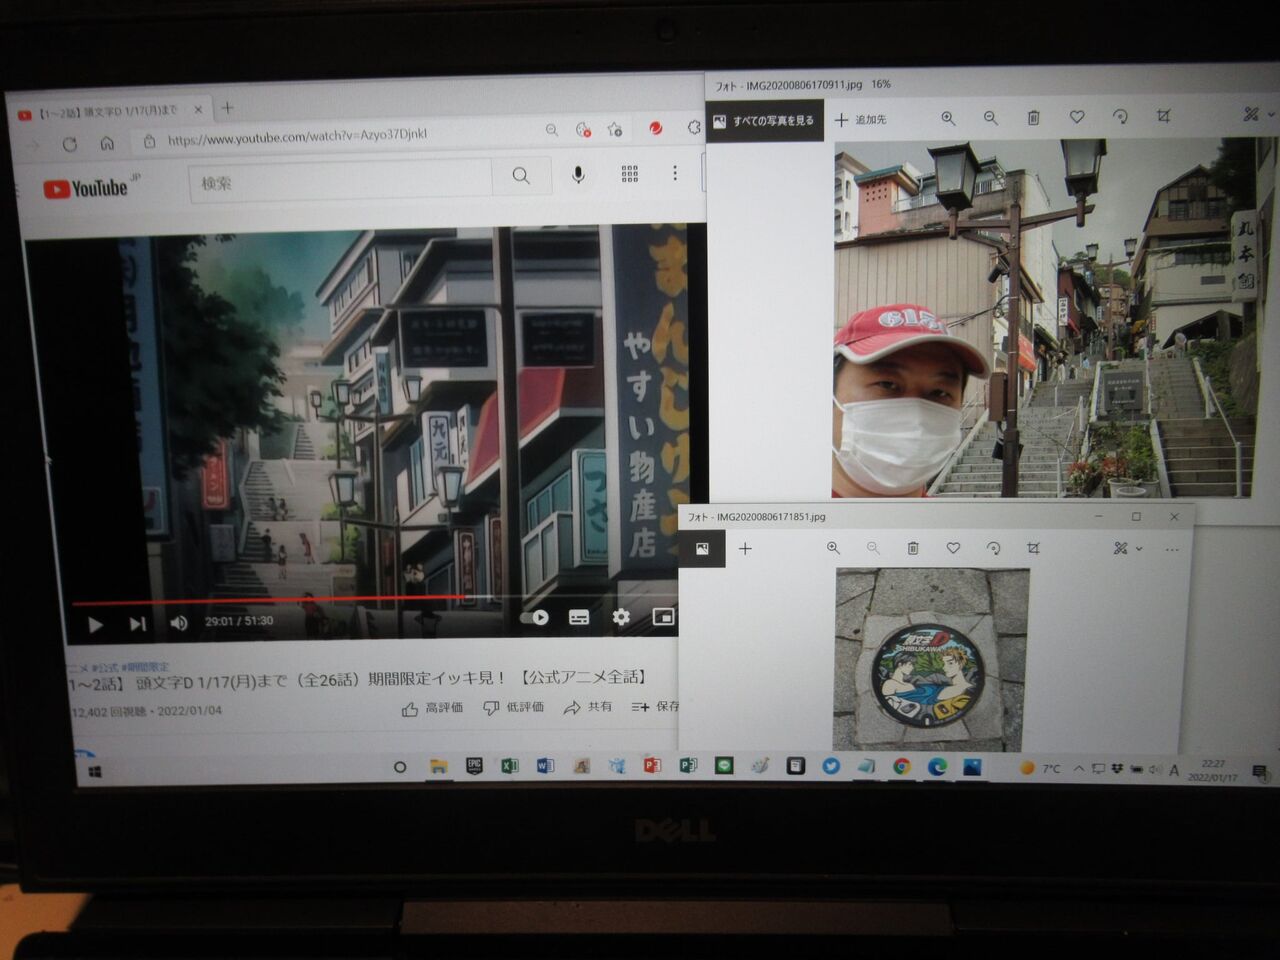Open YouTube three-dot settings menu
Image resolution: width=1280 pixels, height=960 pixels.
[x=675, y=173]
